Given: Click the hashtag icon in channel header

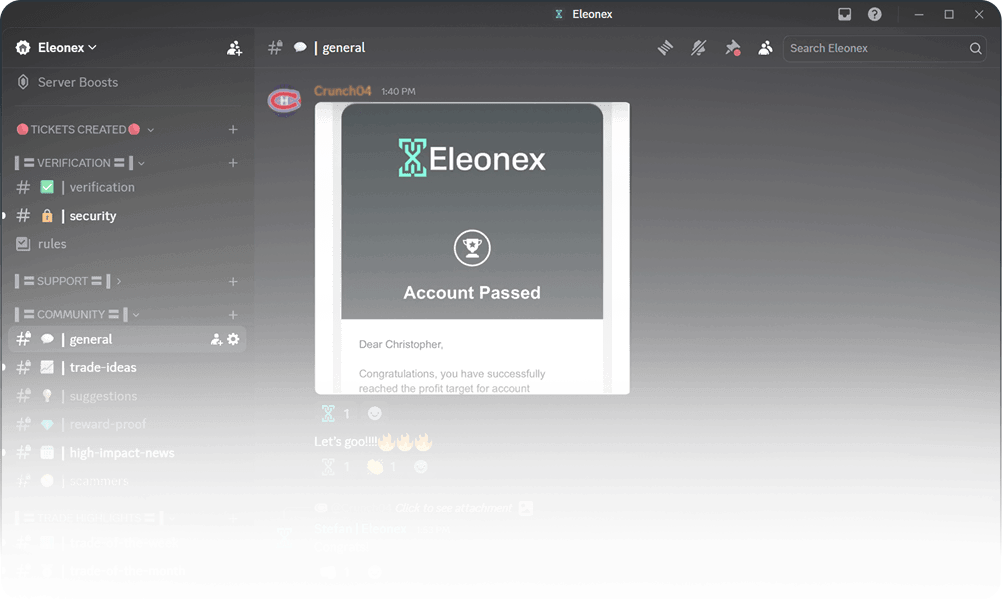Looking at the screenshot, I should point(275,48).
